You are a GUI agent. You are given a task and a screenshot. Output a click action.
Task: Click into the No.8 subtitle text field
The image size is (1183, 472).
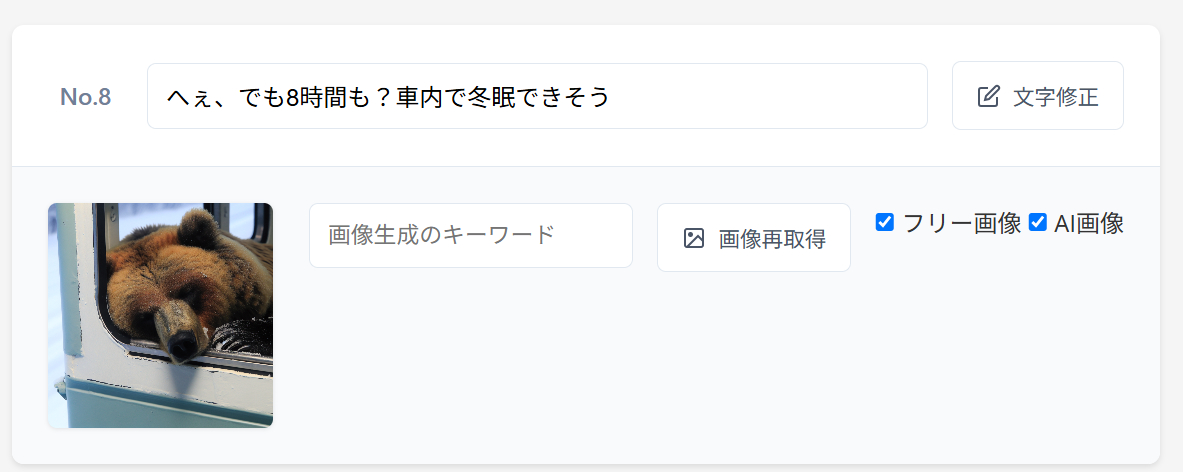(x=537, y=96)
